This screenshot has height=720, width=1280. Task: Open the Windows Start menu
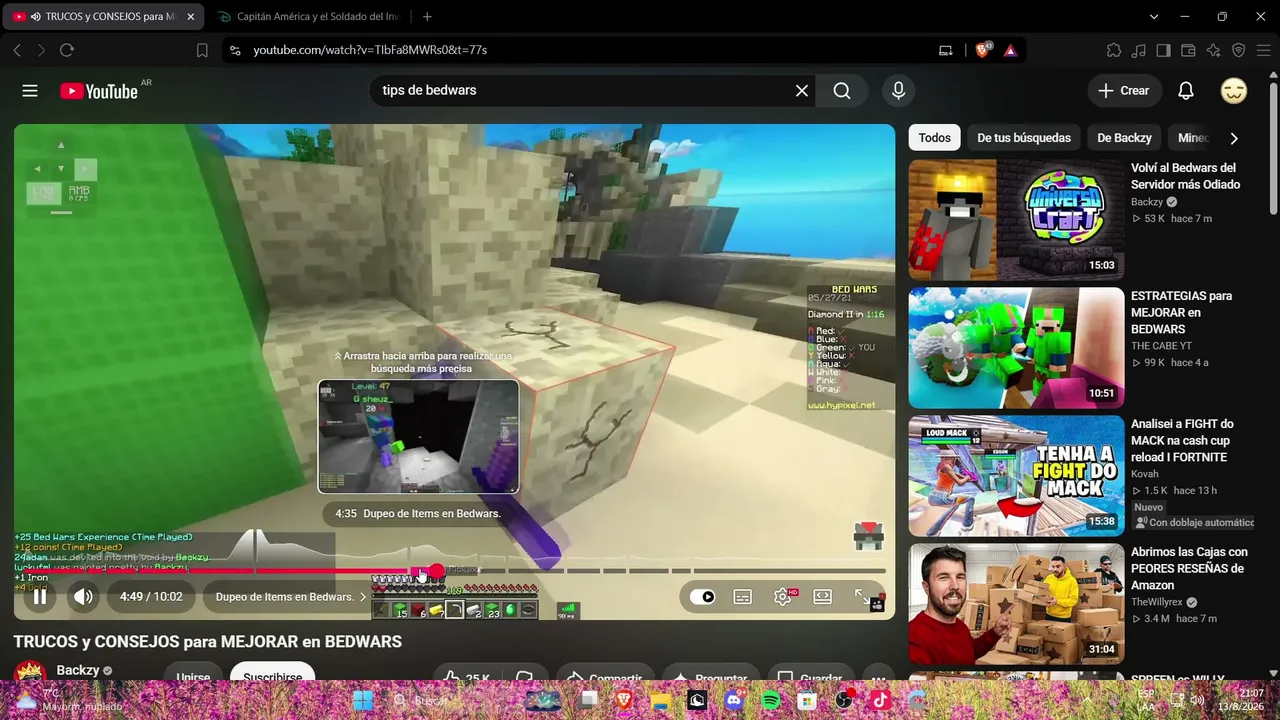(363, 700)
